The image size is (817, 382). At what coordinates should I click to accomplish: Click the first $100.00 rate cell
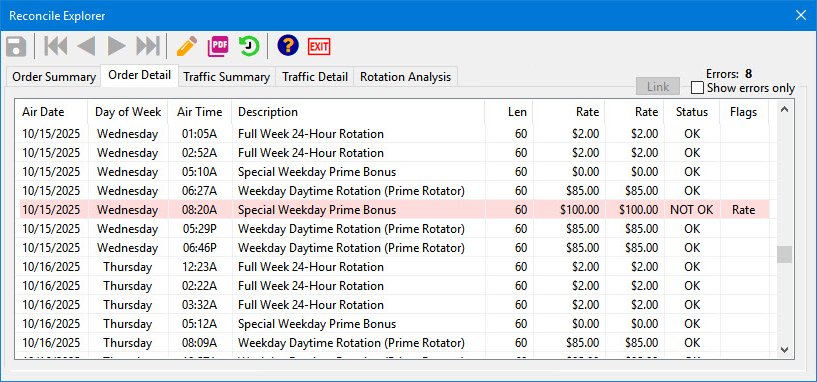[569, 210]
